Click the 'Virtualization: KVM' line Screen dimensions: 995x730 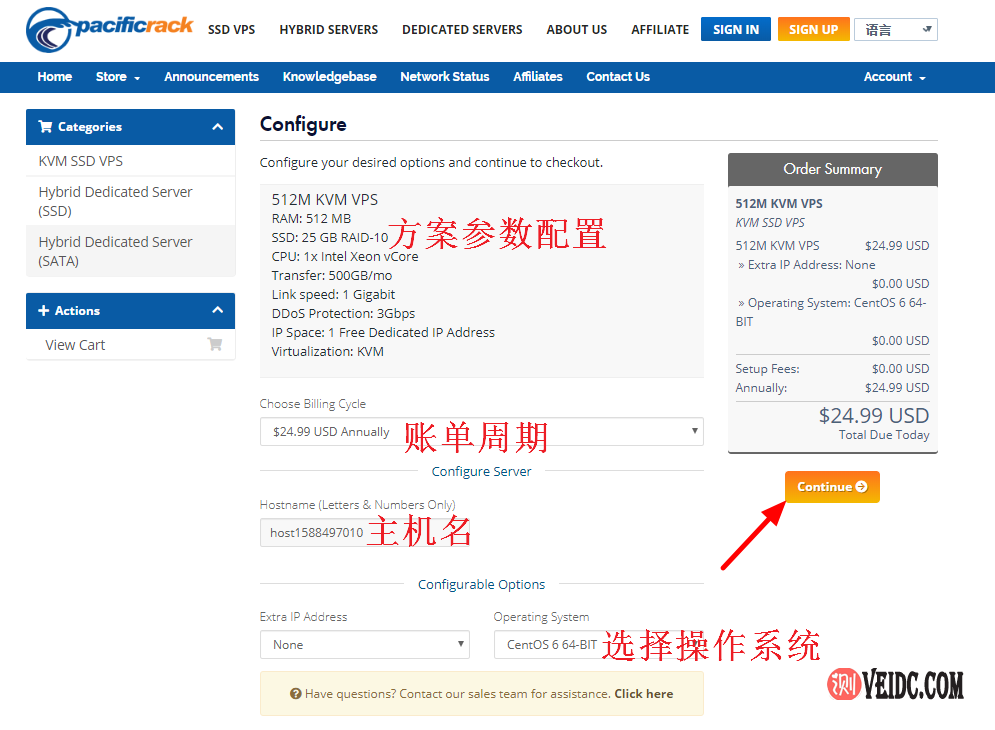click(x=327, y=352)
